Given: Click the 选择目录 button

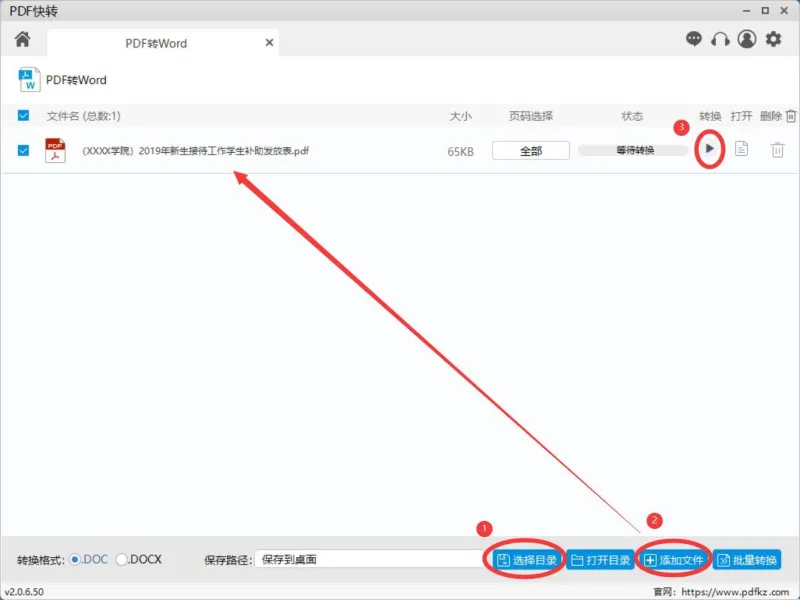Looking at the screenshot, I should 527,560.
